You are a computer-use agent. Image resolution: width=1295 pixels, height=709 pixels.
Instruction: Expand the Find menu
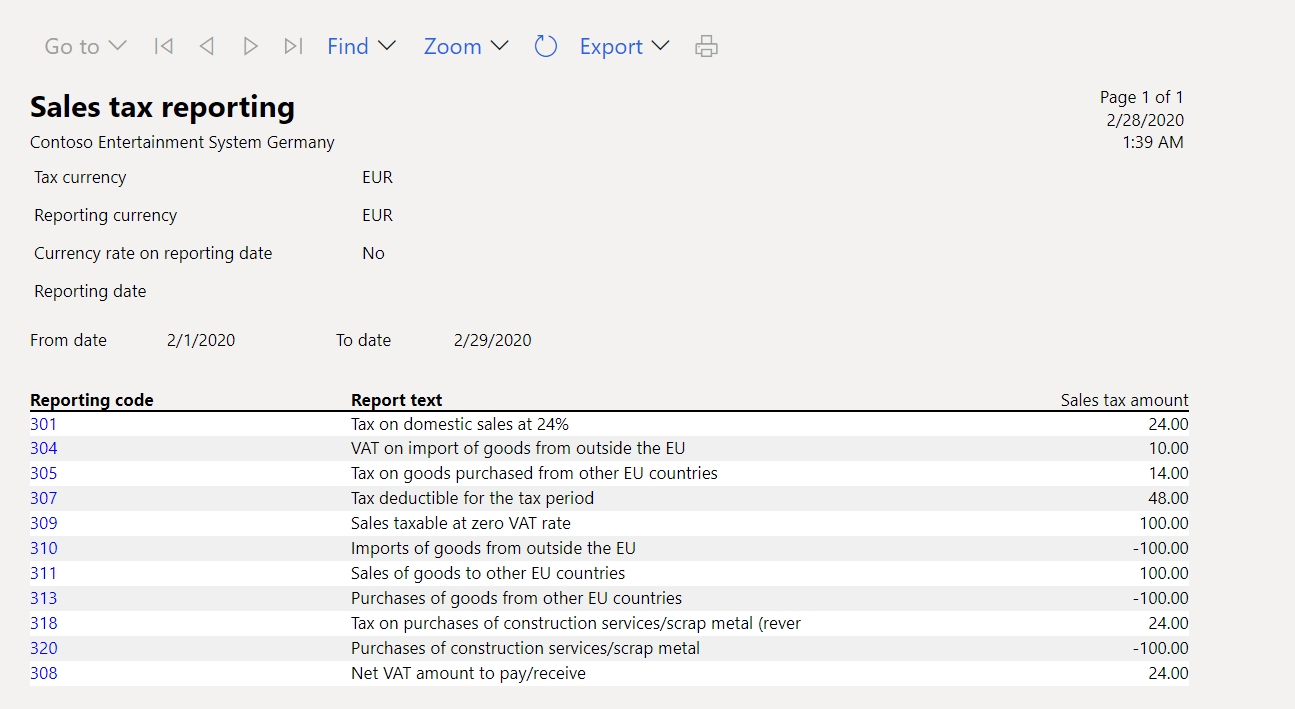[x=361, y=46]
